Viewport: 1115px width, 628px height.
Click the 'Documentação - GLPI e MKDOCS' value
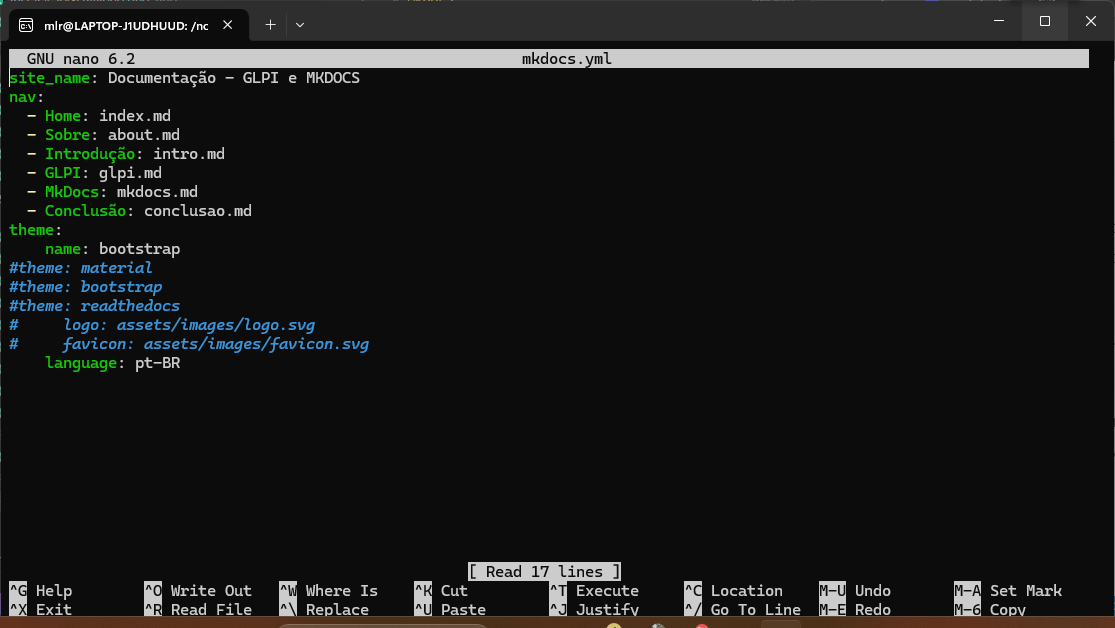point(234,78)
